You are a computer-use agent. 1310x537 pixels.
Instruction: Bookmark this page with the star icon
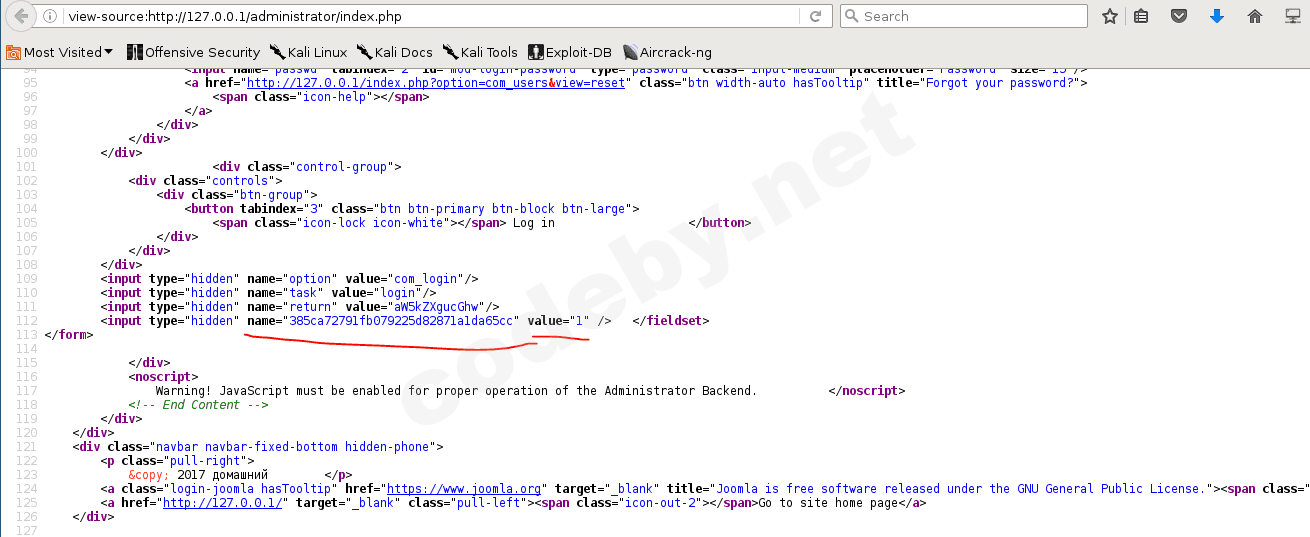coord(1110,16)
